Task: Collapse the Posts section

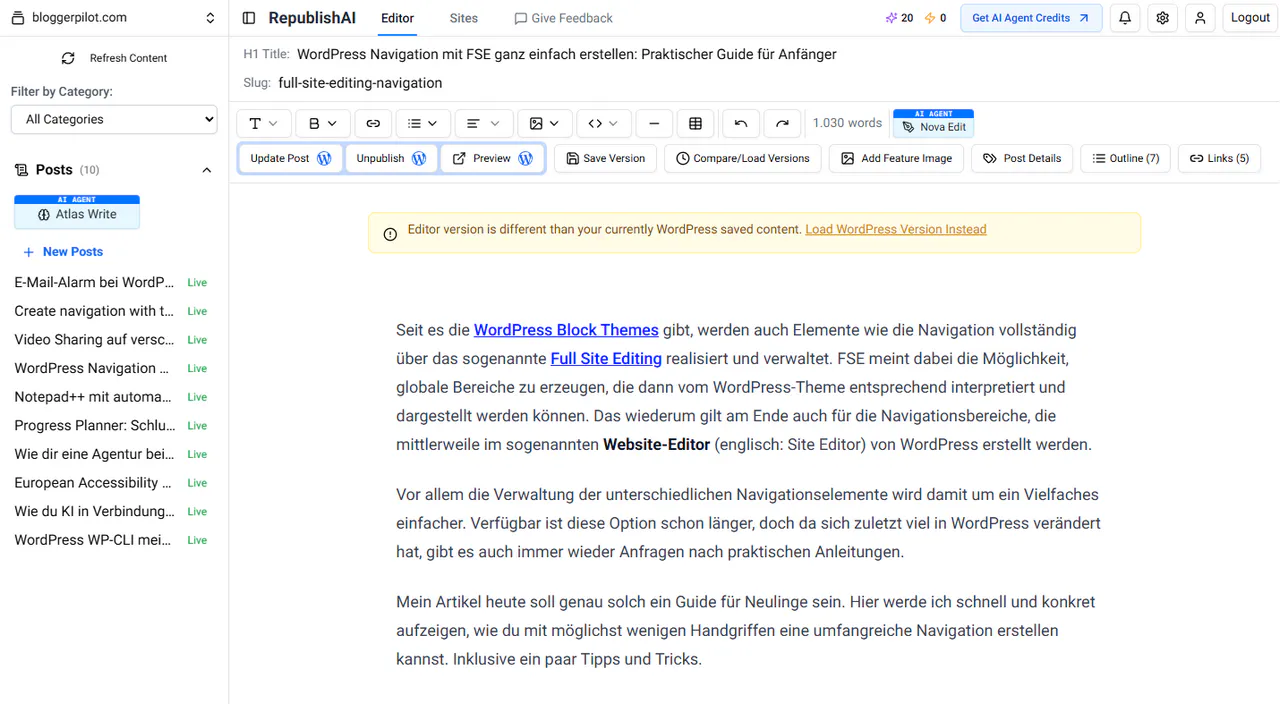Action: coord(207,170)
